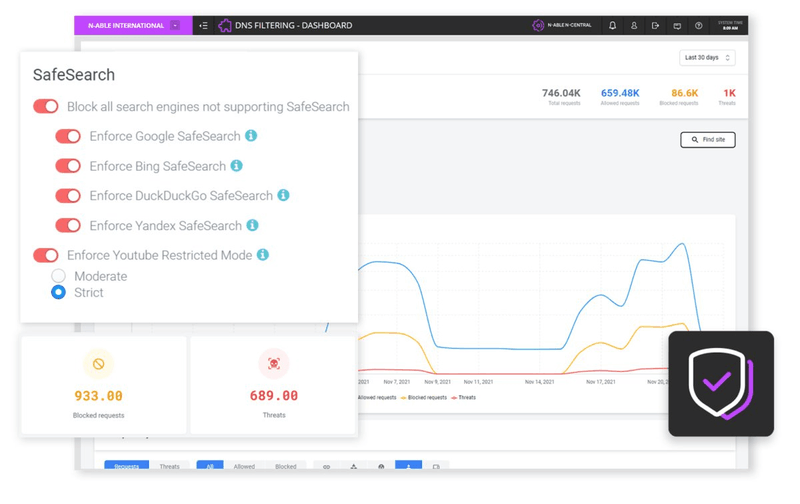
Task: Click the threats skull icon
Action: coord(274,364)
